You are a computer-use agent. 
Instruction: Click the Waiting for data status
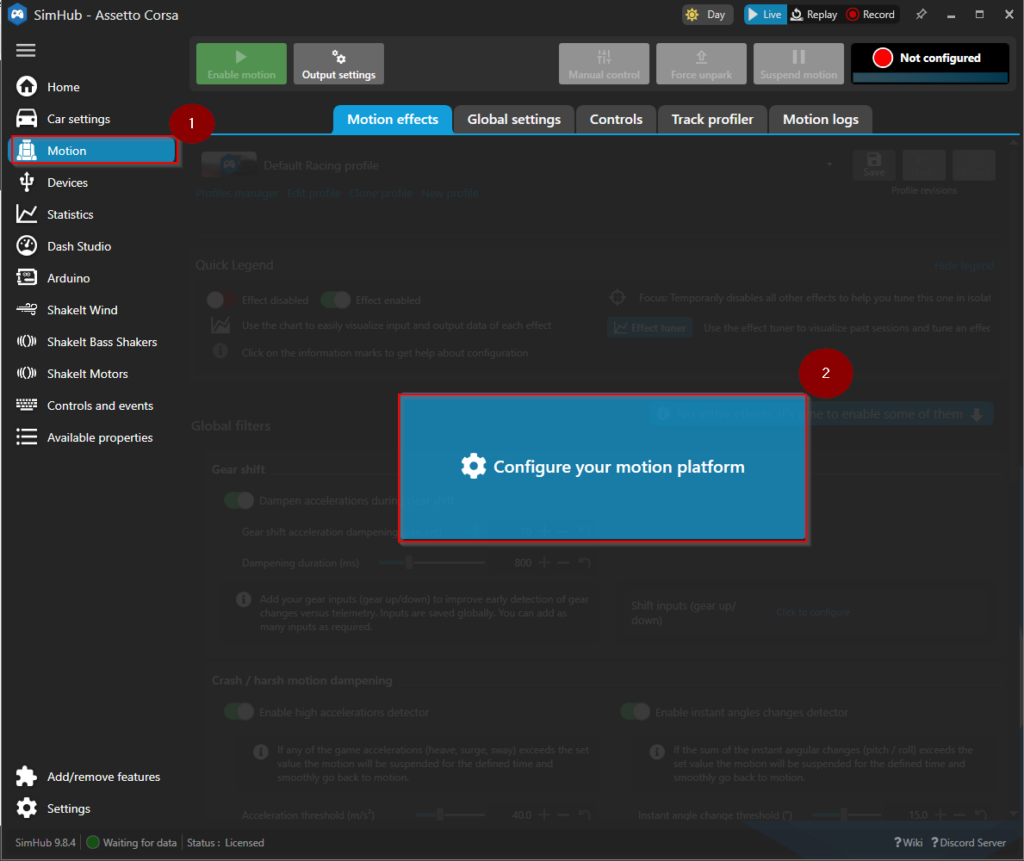[x=132, y=843]
